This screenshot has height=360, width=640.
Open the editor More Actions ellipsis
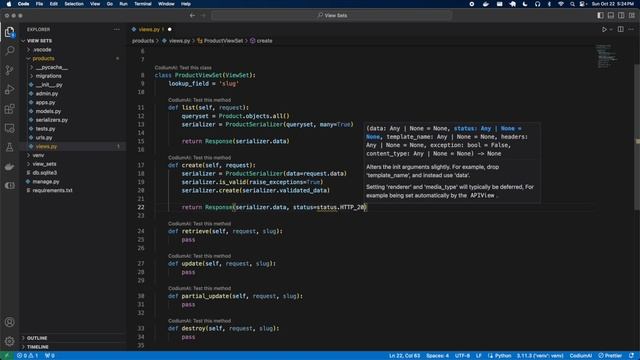pyautogui.click(x=631, y=29)
